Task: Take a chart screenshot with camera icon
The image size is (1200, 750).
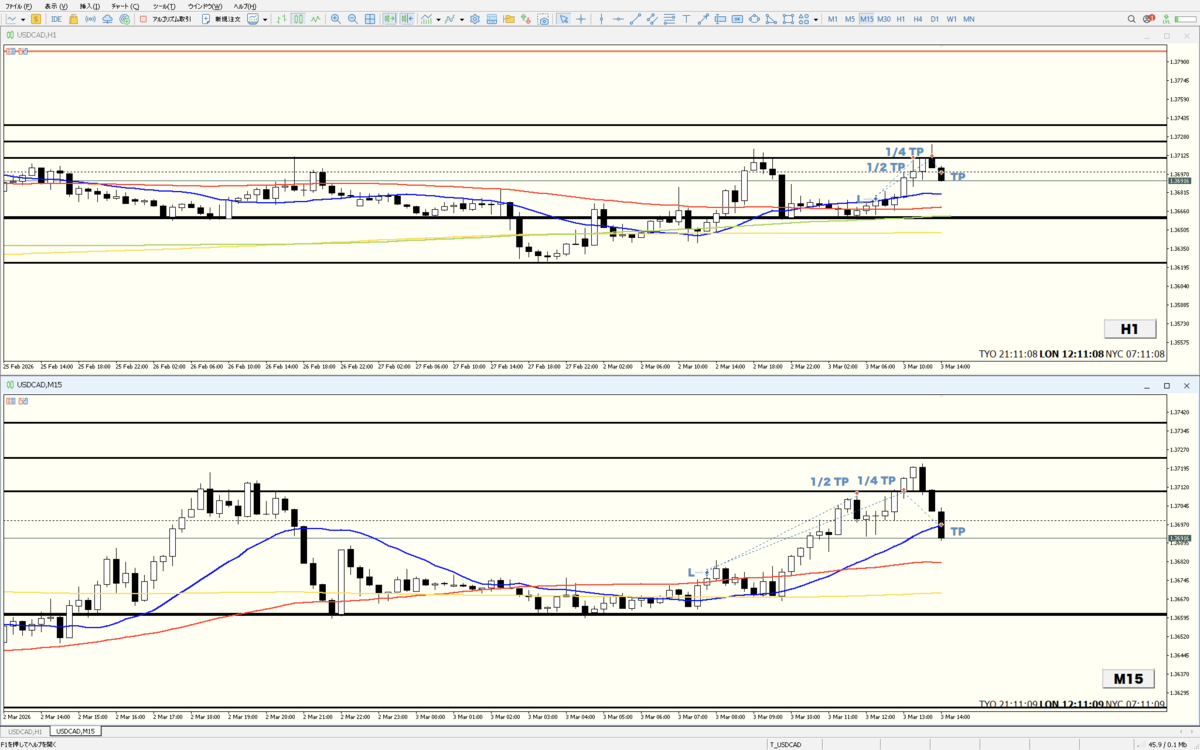Action: pyautogui.click(x=543, y=19)
